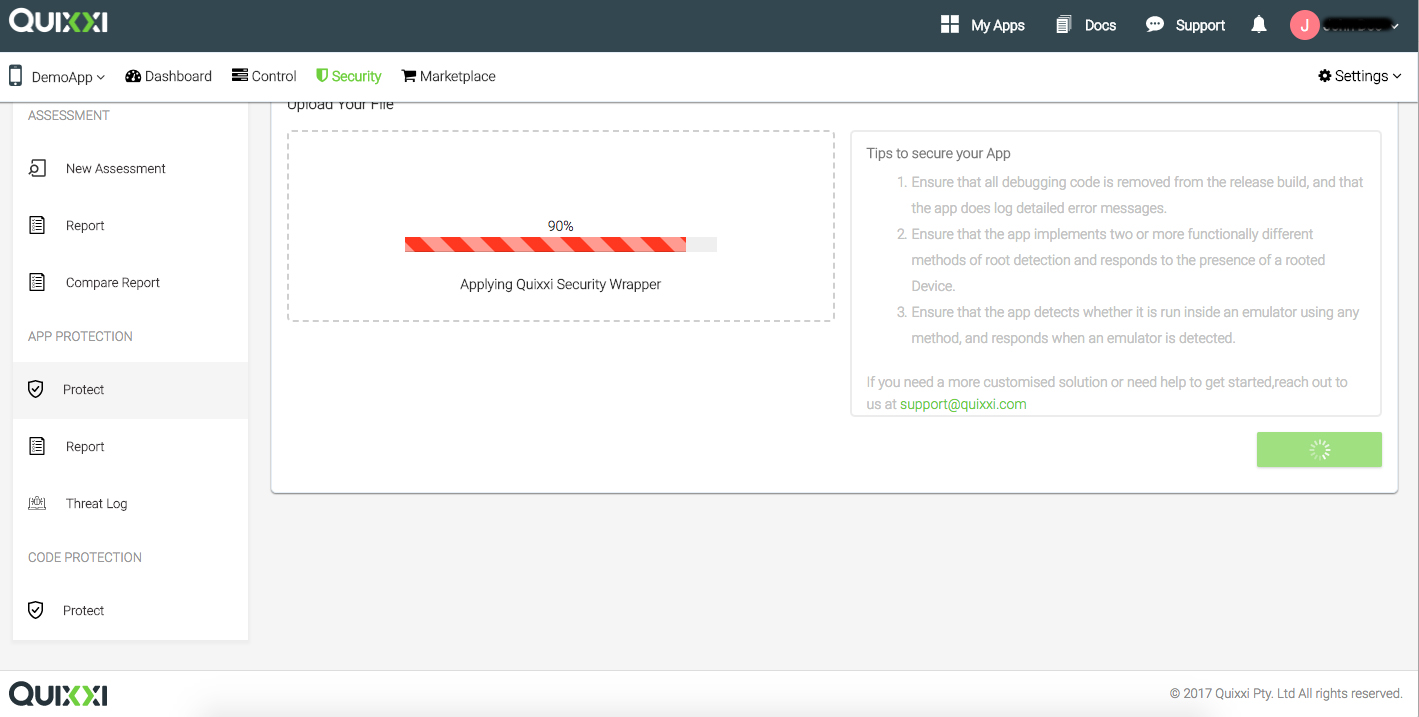Screen dimensions: 1419x717
Task: Click the support@quixxi.com email link
Action: coord(963,404)
